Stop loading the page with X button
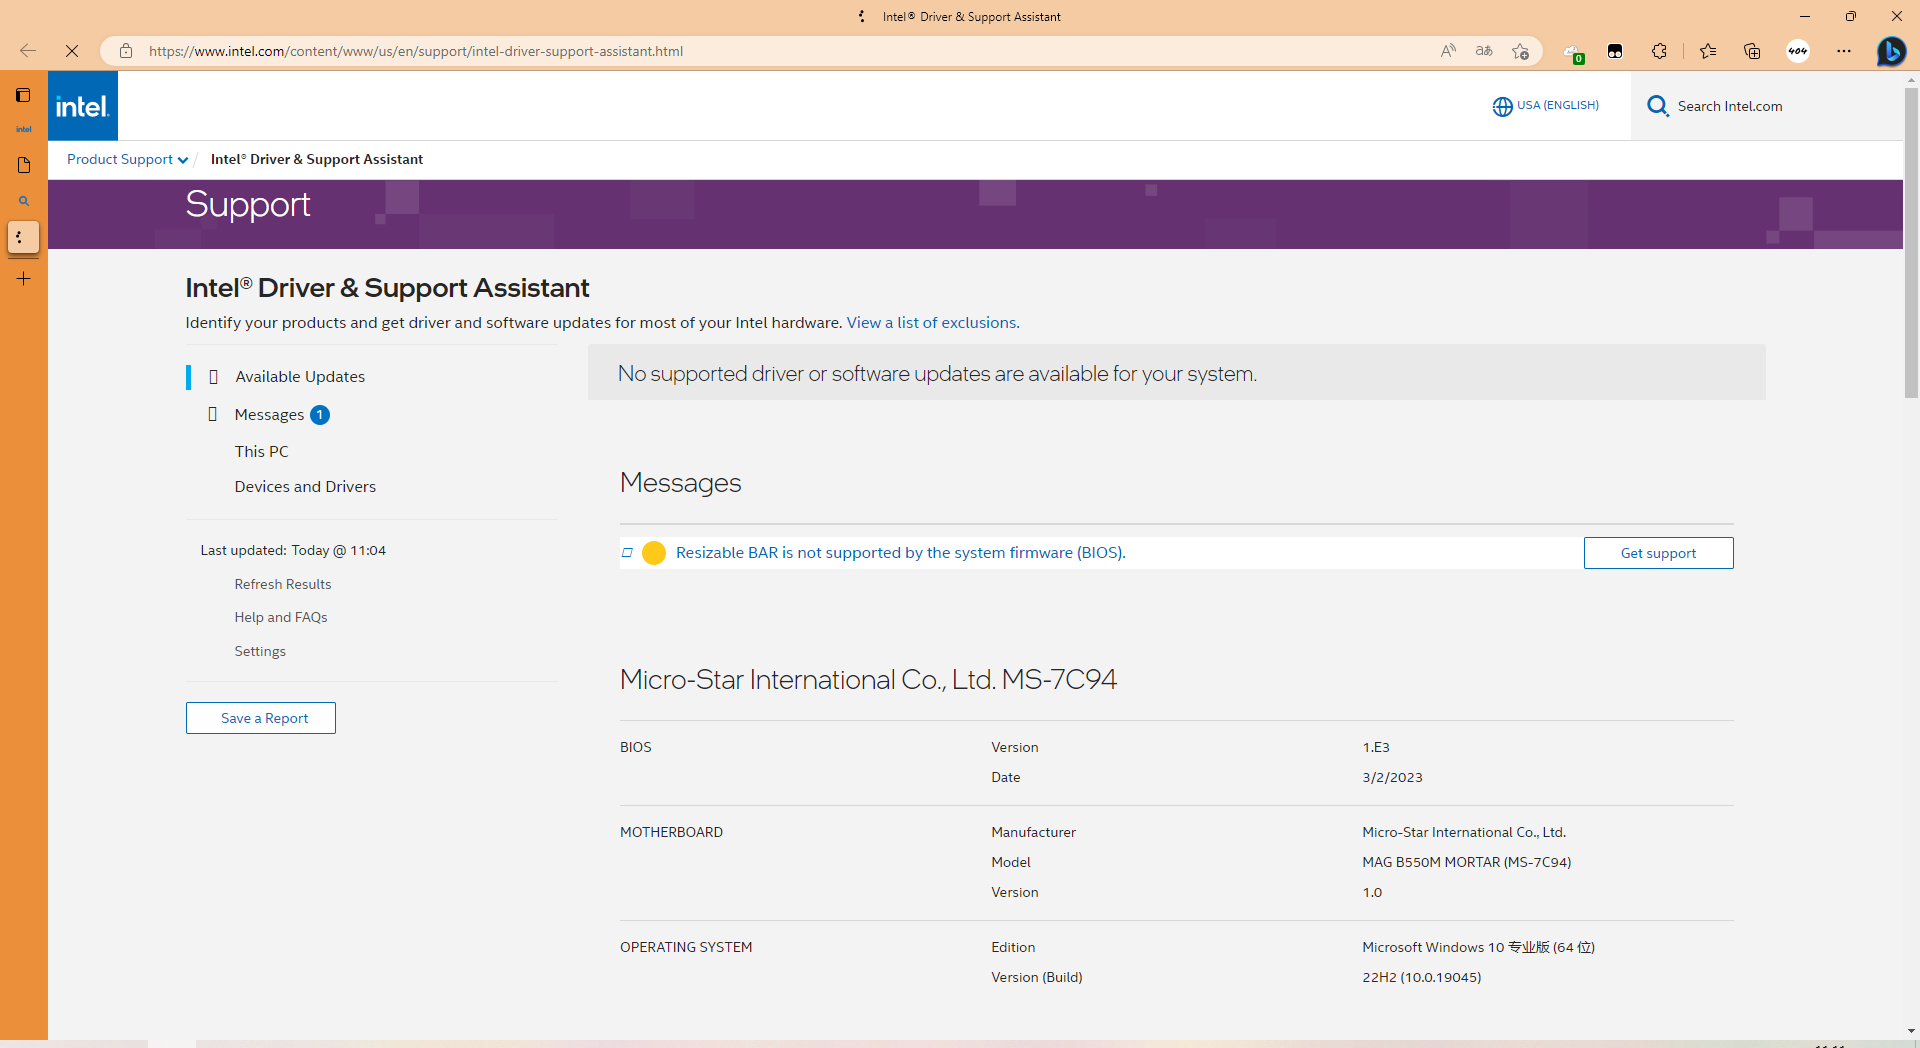Viewport: 1920px width, 1048px height. [x=72, y=51]
